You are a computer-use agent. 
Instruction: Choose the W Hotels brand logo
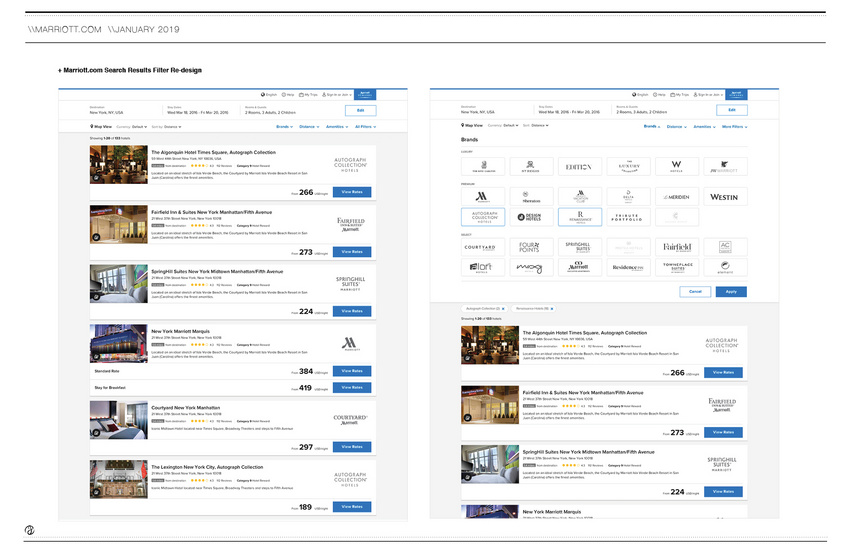pyautogui.click(x=677, y=166)
